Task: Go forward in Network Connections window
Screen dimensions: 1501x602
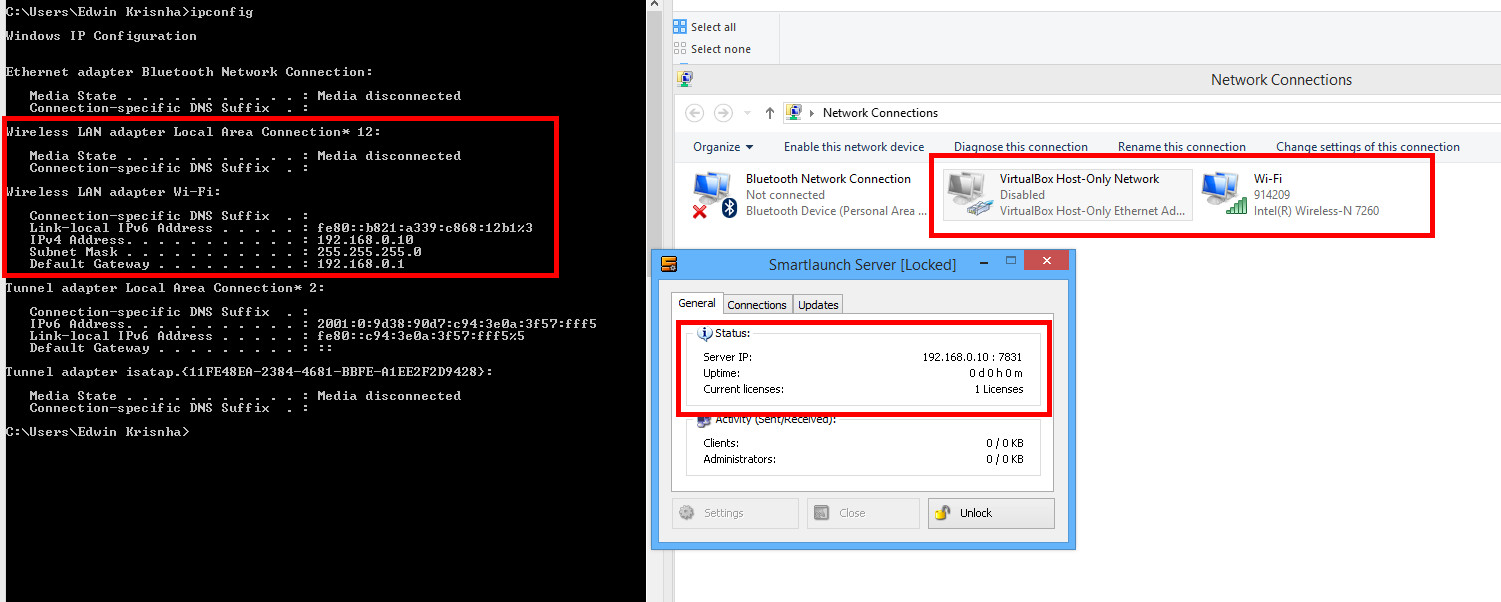Action: 723,113
